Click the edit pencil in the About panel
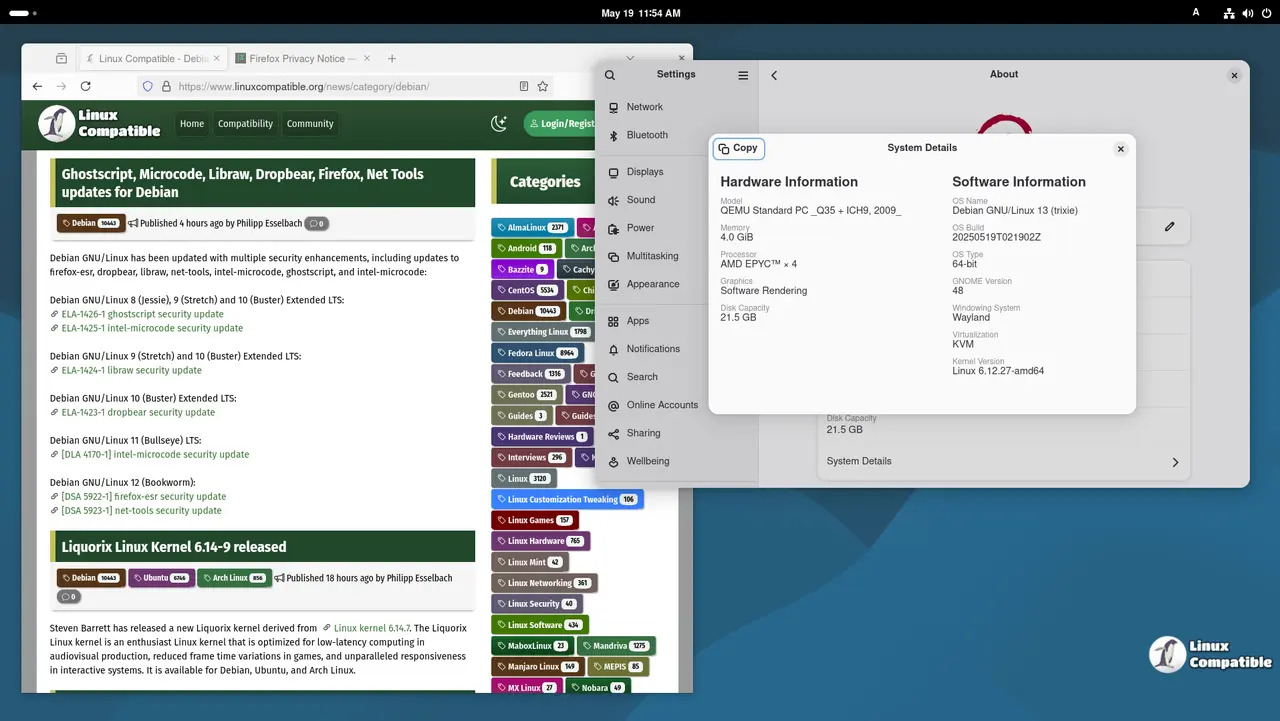Viewport: 1280px width, 721px height. click(x=1169, y=227)
